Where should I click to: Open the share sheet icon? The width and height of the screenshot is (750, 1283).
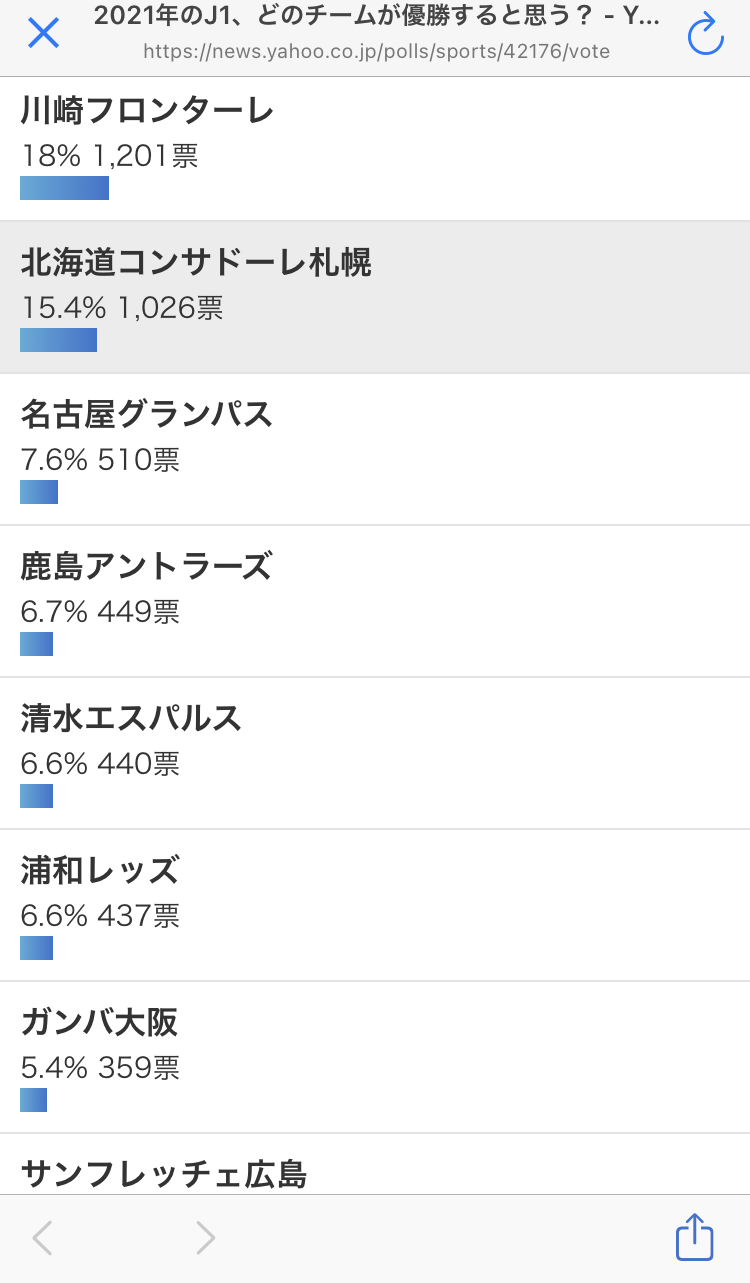pos(695,1238)
